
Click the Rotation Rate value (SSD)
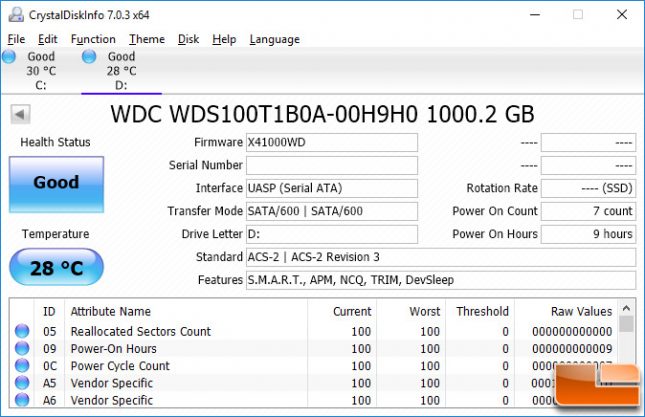(588, 188)
